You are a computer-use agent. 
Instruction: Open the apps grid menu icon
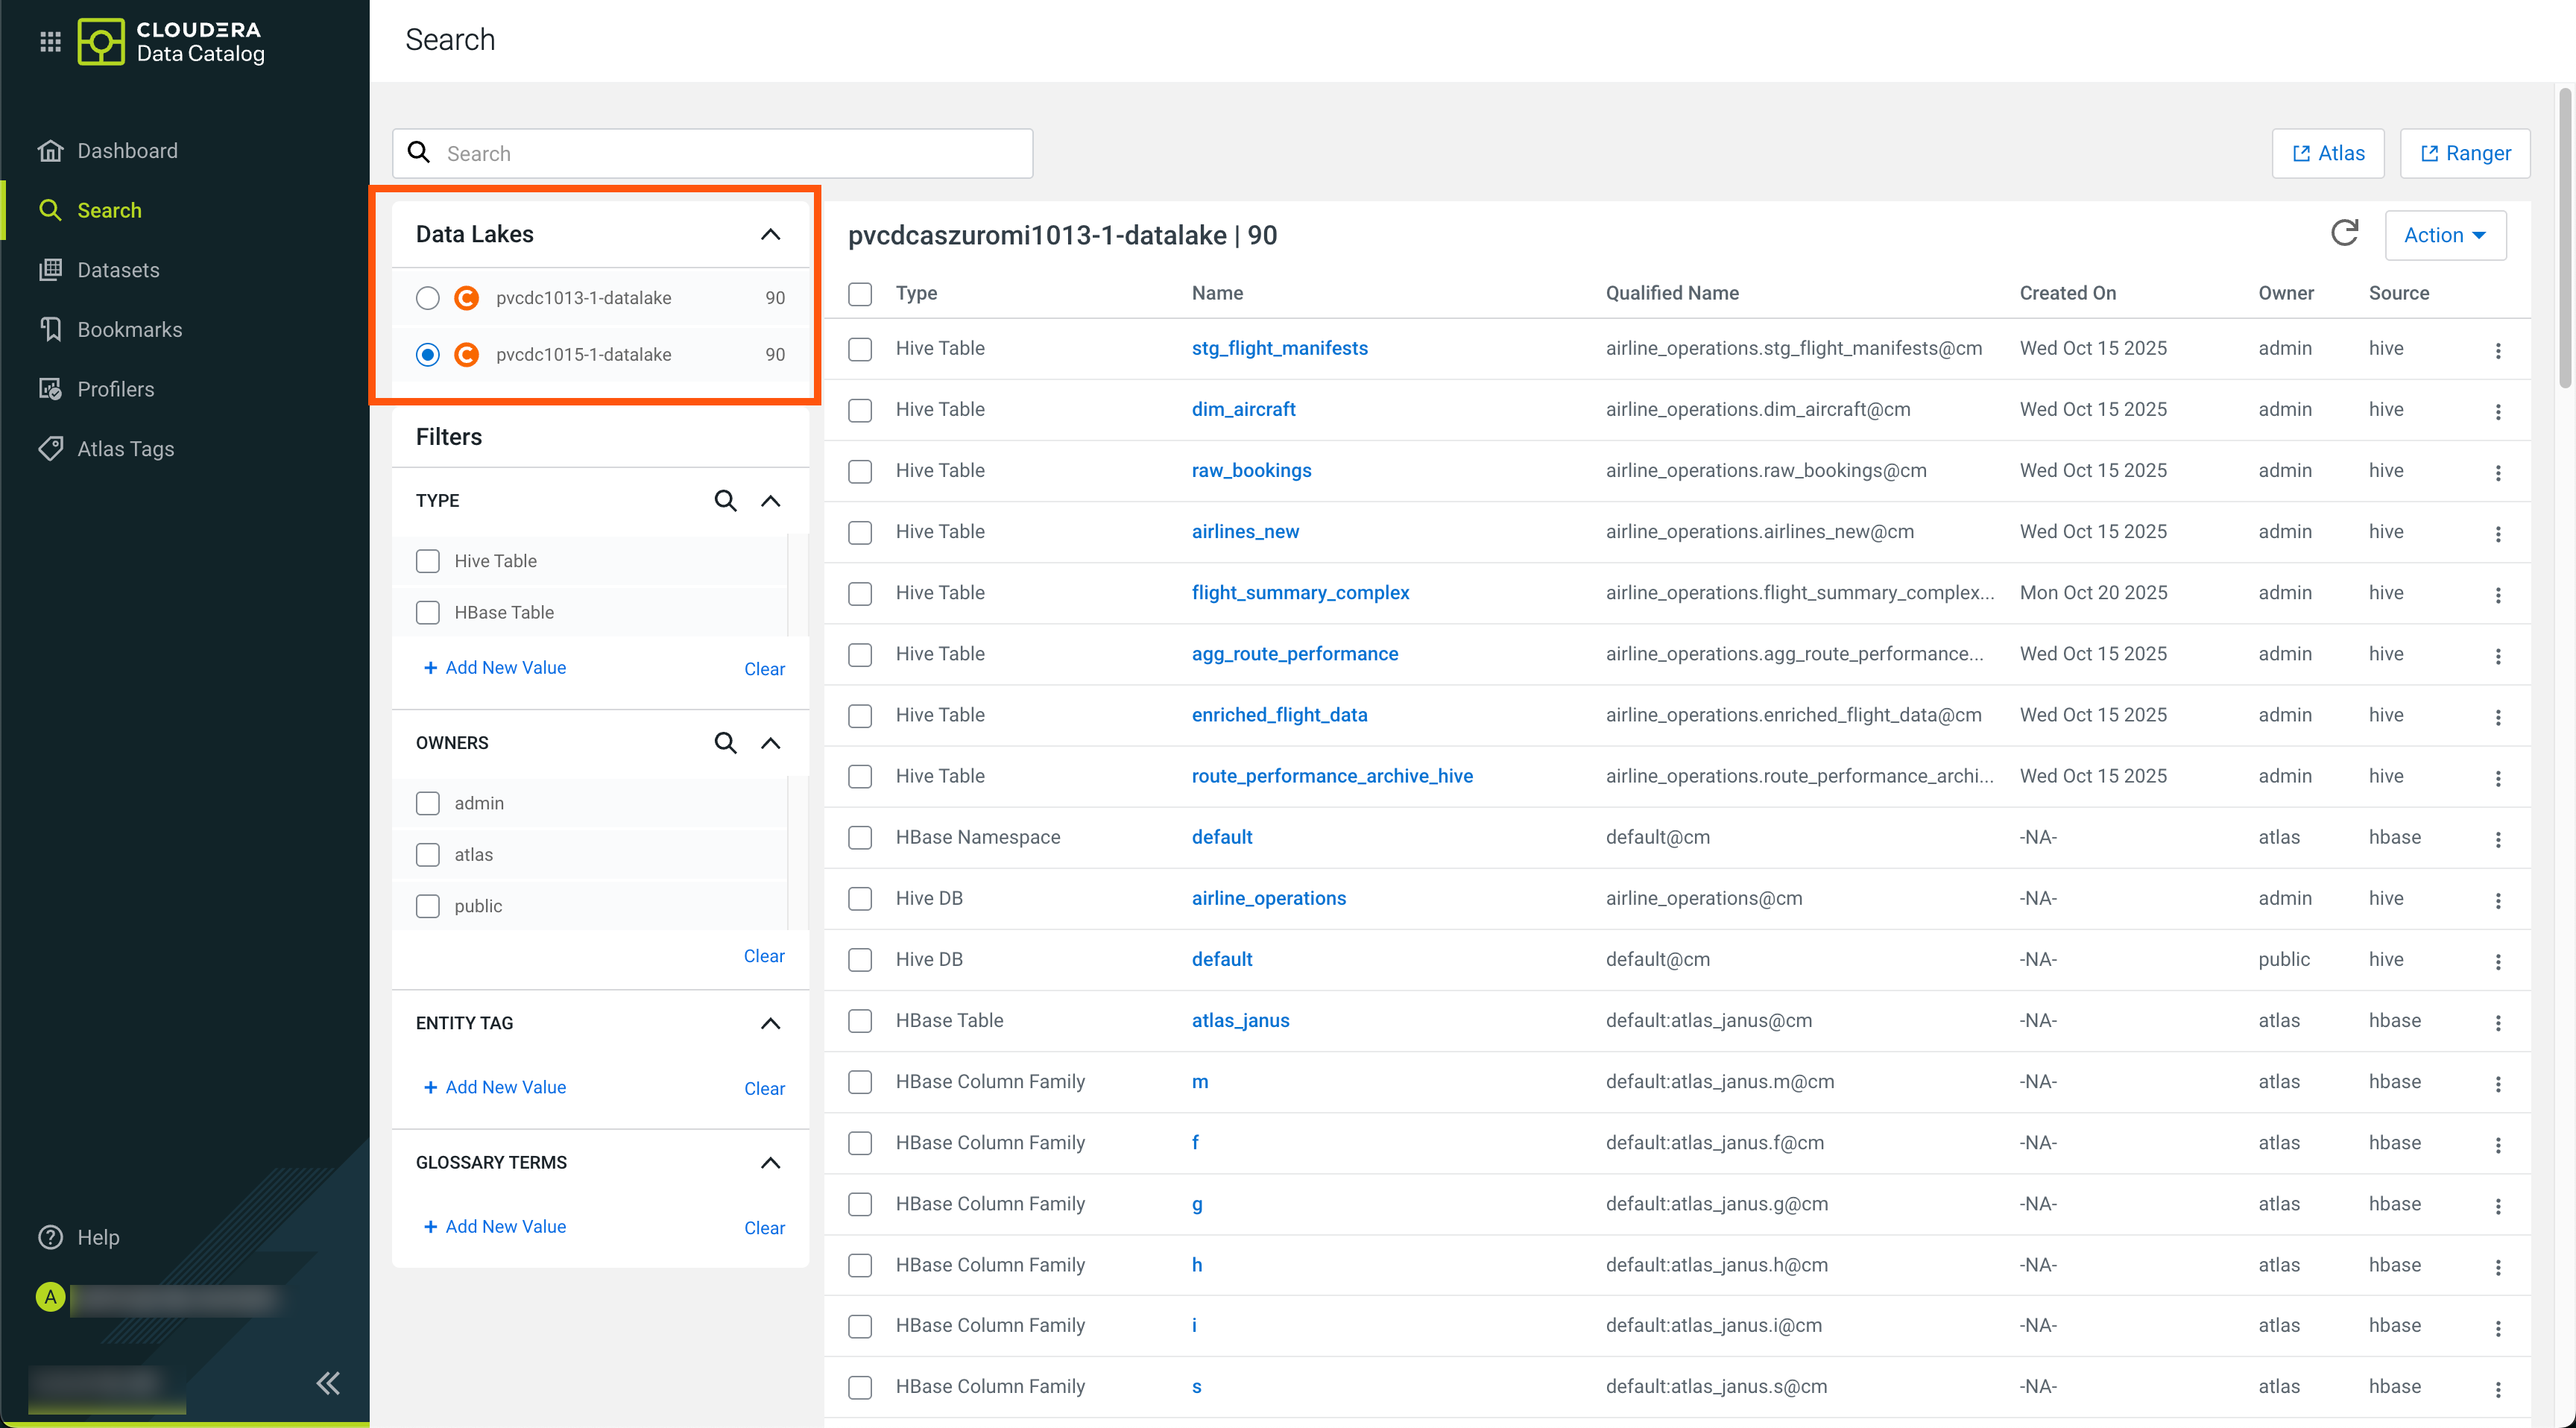pyautogui.click(x=50, y=41)
